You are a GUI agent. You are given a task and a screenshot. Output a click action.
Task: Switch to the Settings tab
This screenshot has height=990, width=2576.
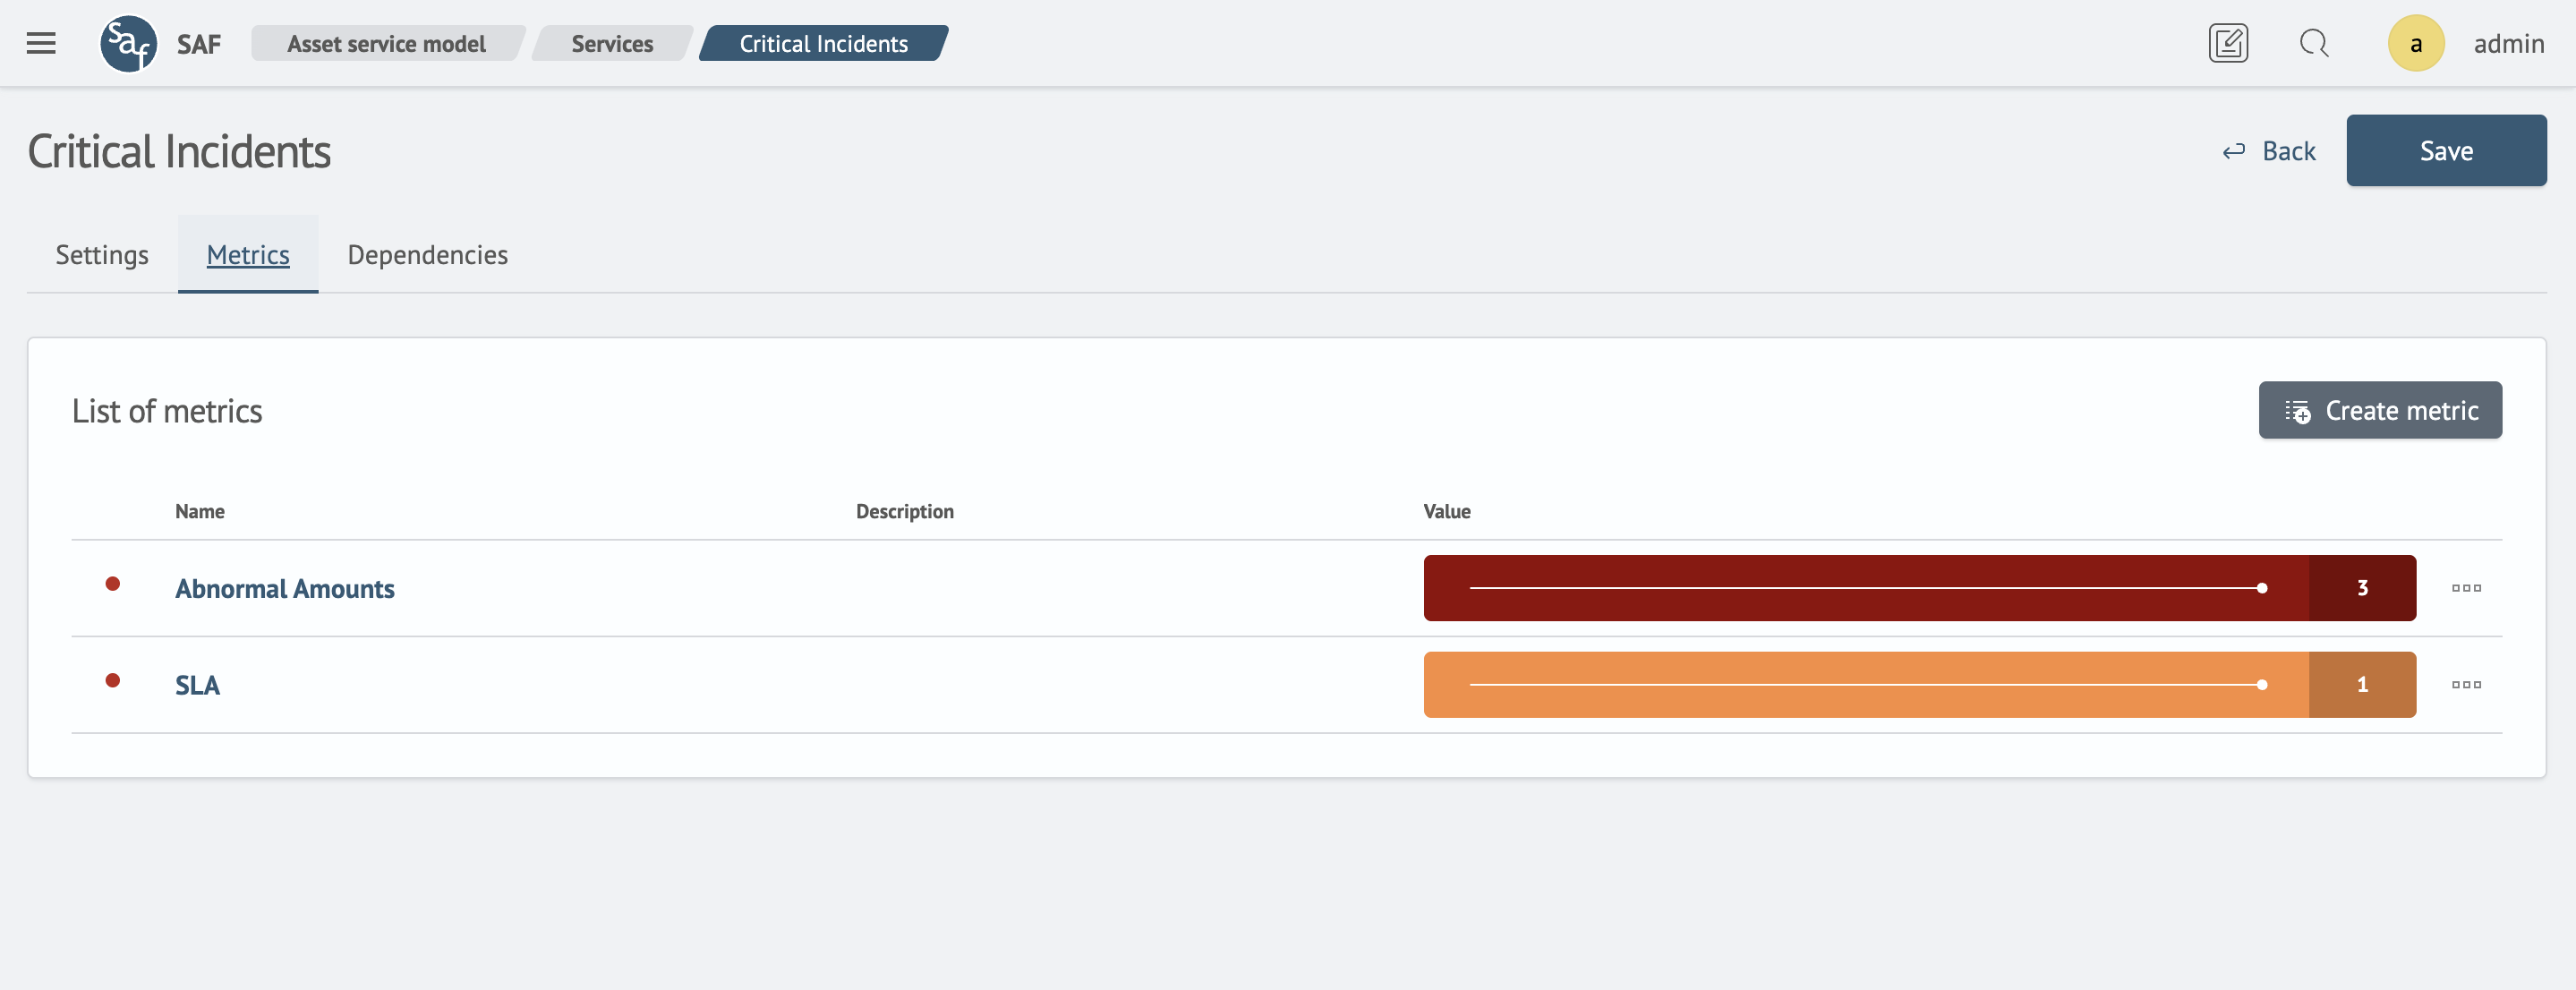[x=102, y=255]
